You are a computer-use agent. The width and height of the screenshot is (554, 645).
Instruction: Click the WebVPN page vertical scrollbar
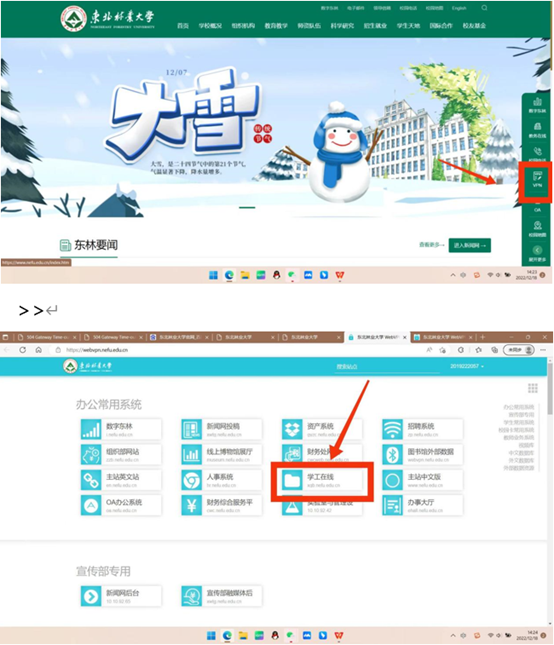550,492
